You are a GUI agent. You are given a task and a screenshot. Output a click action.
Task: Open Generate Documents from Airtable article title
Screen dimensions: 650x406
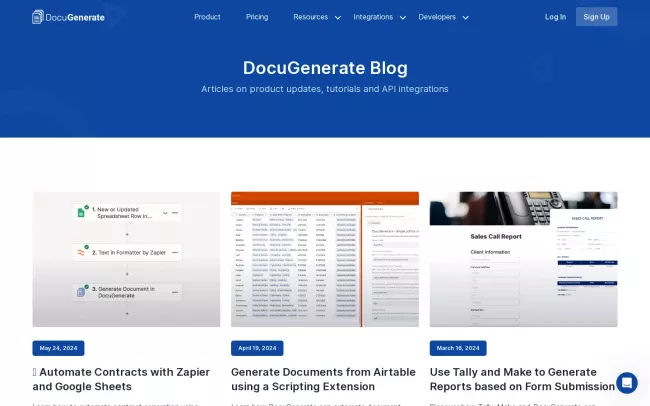(323, 379)
